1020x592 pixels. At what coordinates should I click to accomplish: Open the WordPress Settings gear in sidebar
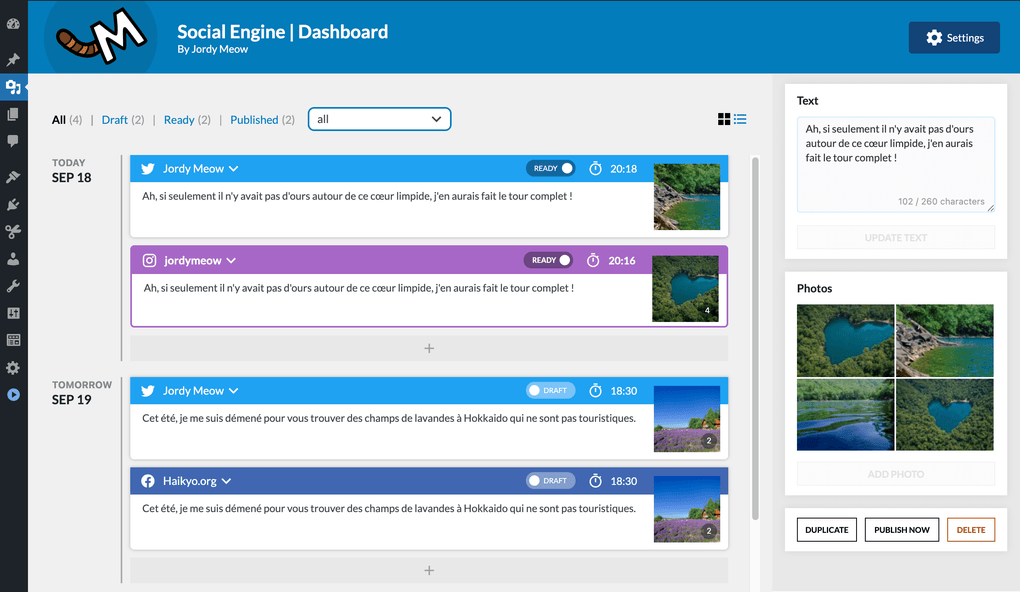13,367
